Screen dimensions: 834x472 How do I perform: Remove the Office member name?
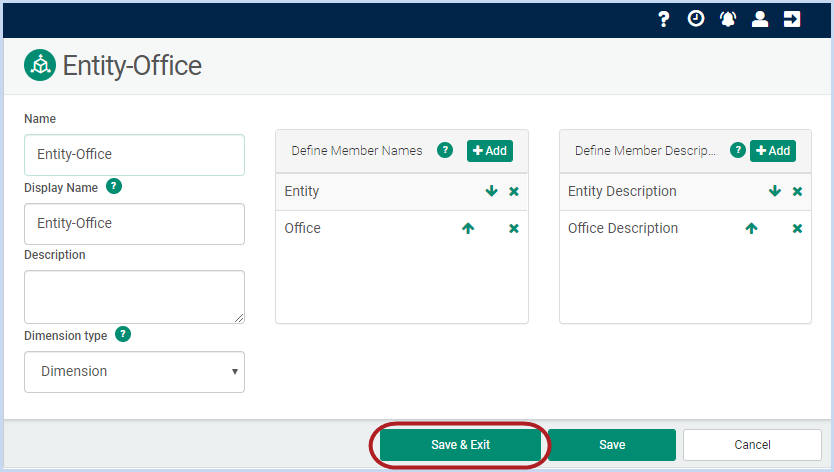click(x=514, y=229)
